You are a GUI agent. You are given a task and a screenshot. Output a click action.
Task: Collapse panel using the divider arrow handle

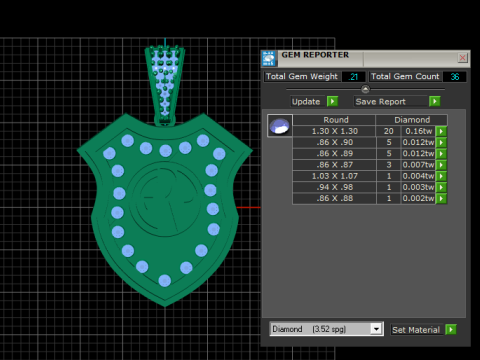pyautogui.click(x=366, y=89)
